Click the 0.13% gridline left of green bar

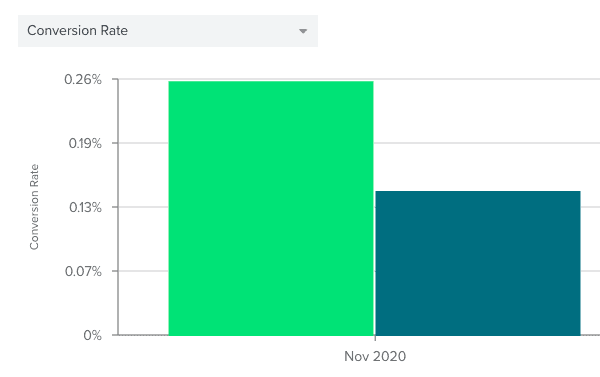click(x=143, y=207)
